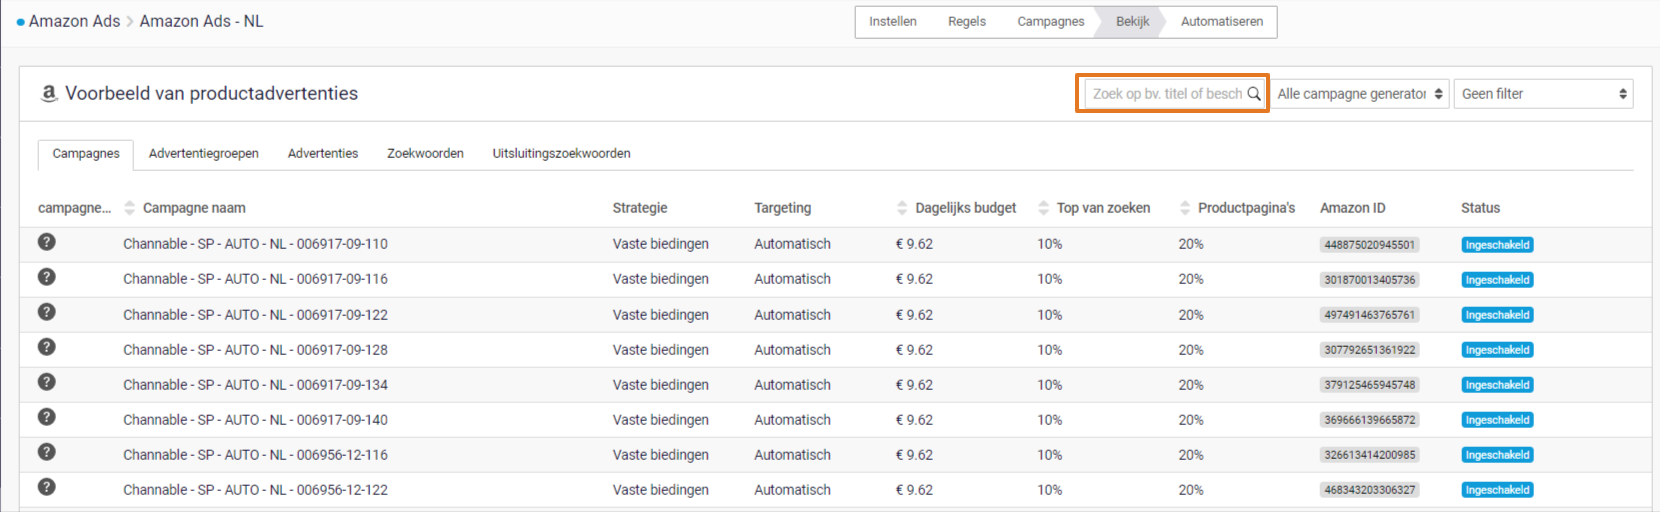Select campaign name ending 006917-09-140

tap(255, 420)
